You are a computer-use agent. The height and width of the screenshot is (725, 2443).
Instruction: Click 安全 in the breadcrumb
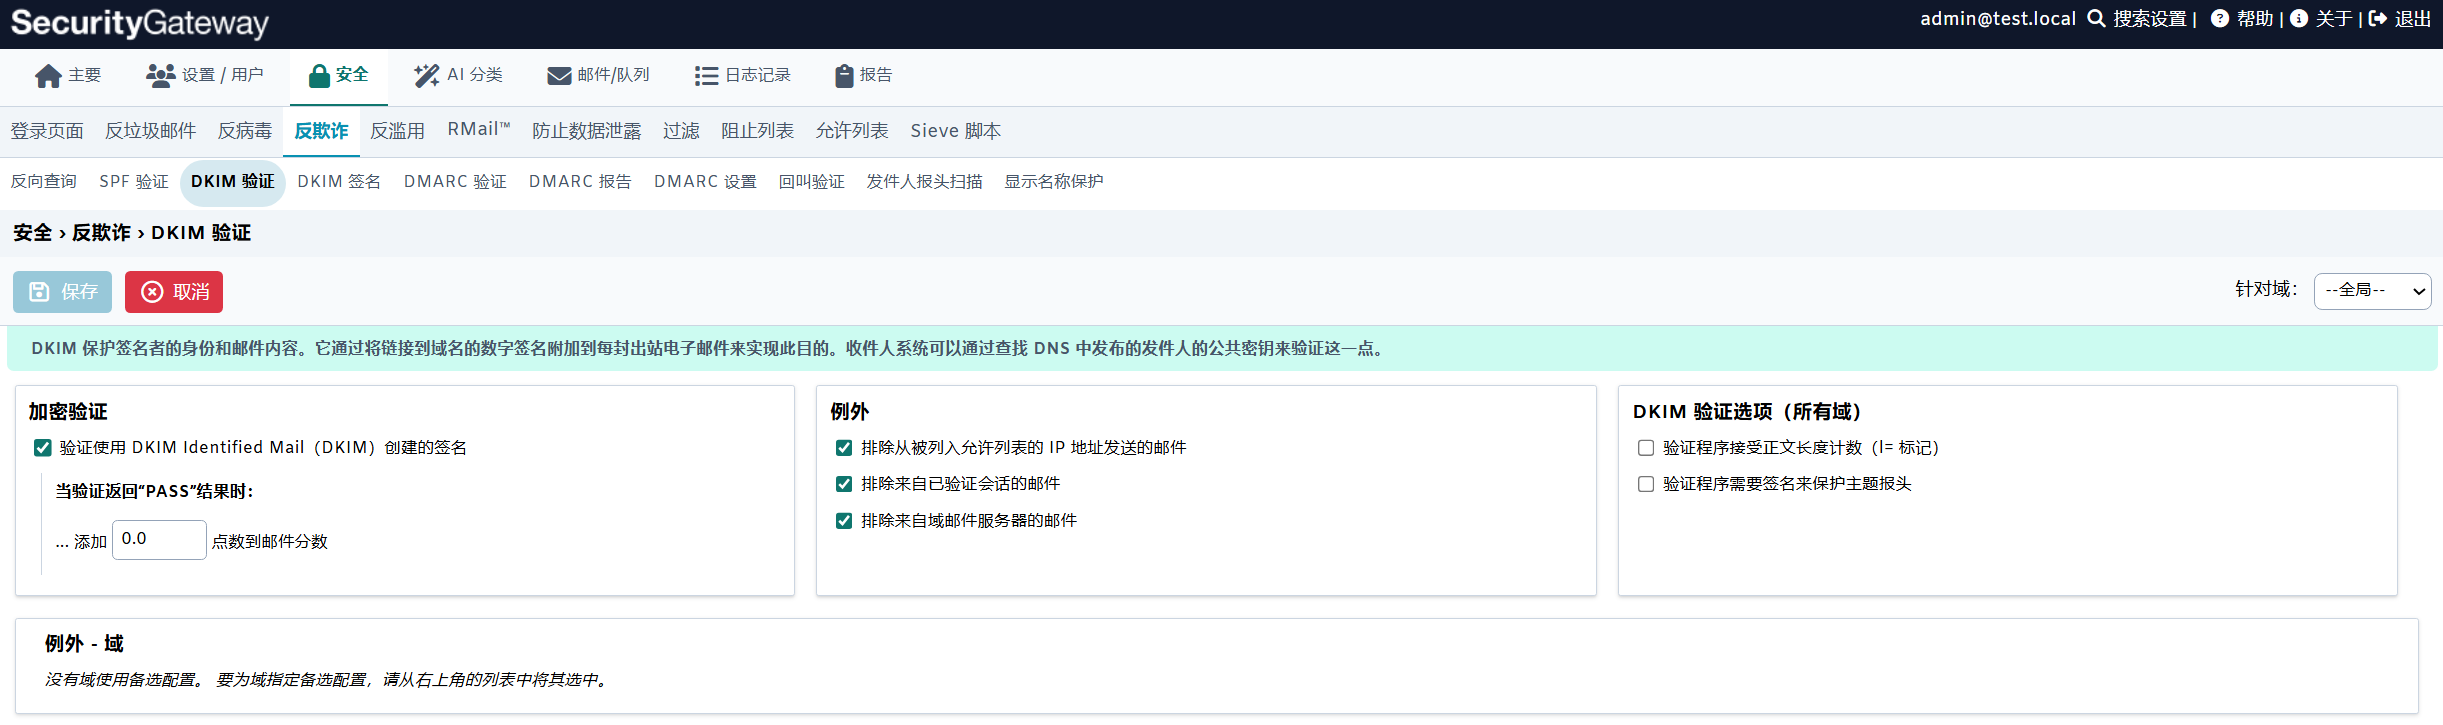click(32, 233)
